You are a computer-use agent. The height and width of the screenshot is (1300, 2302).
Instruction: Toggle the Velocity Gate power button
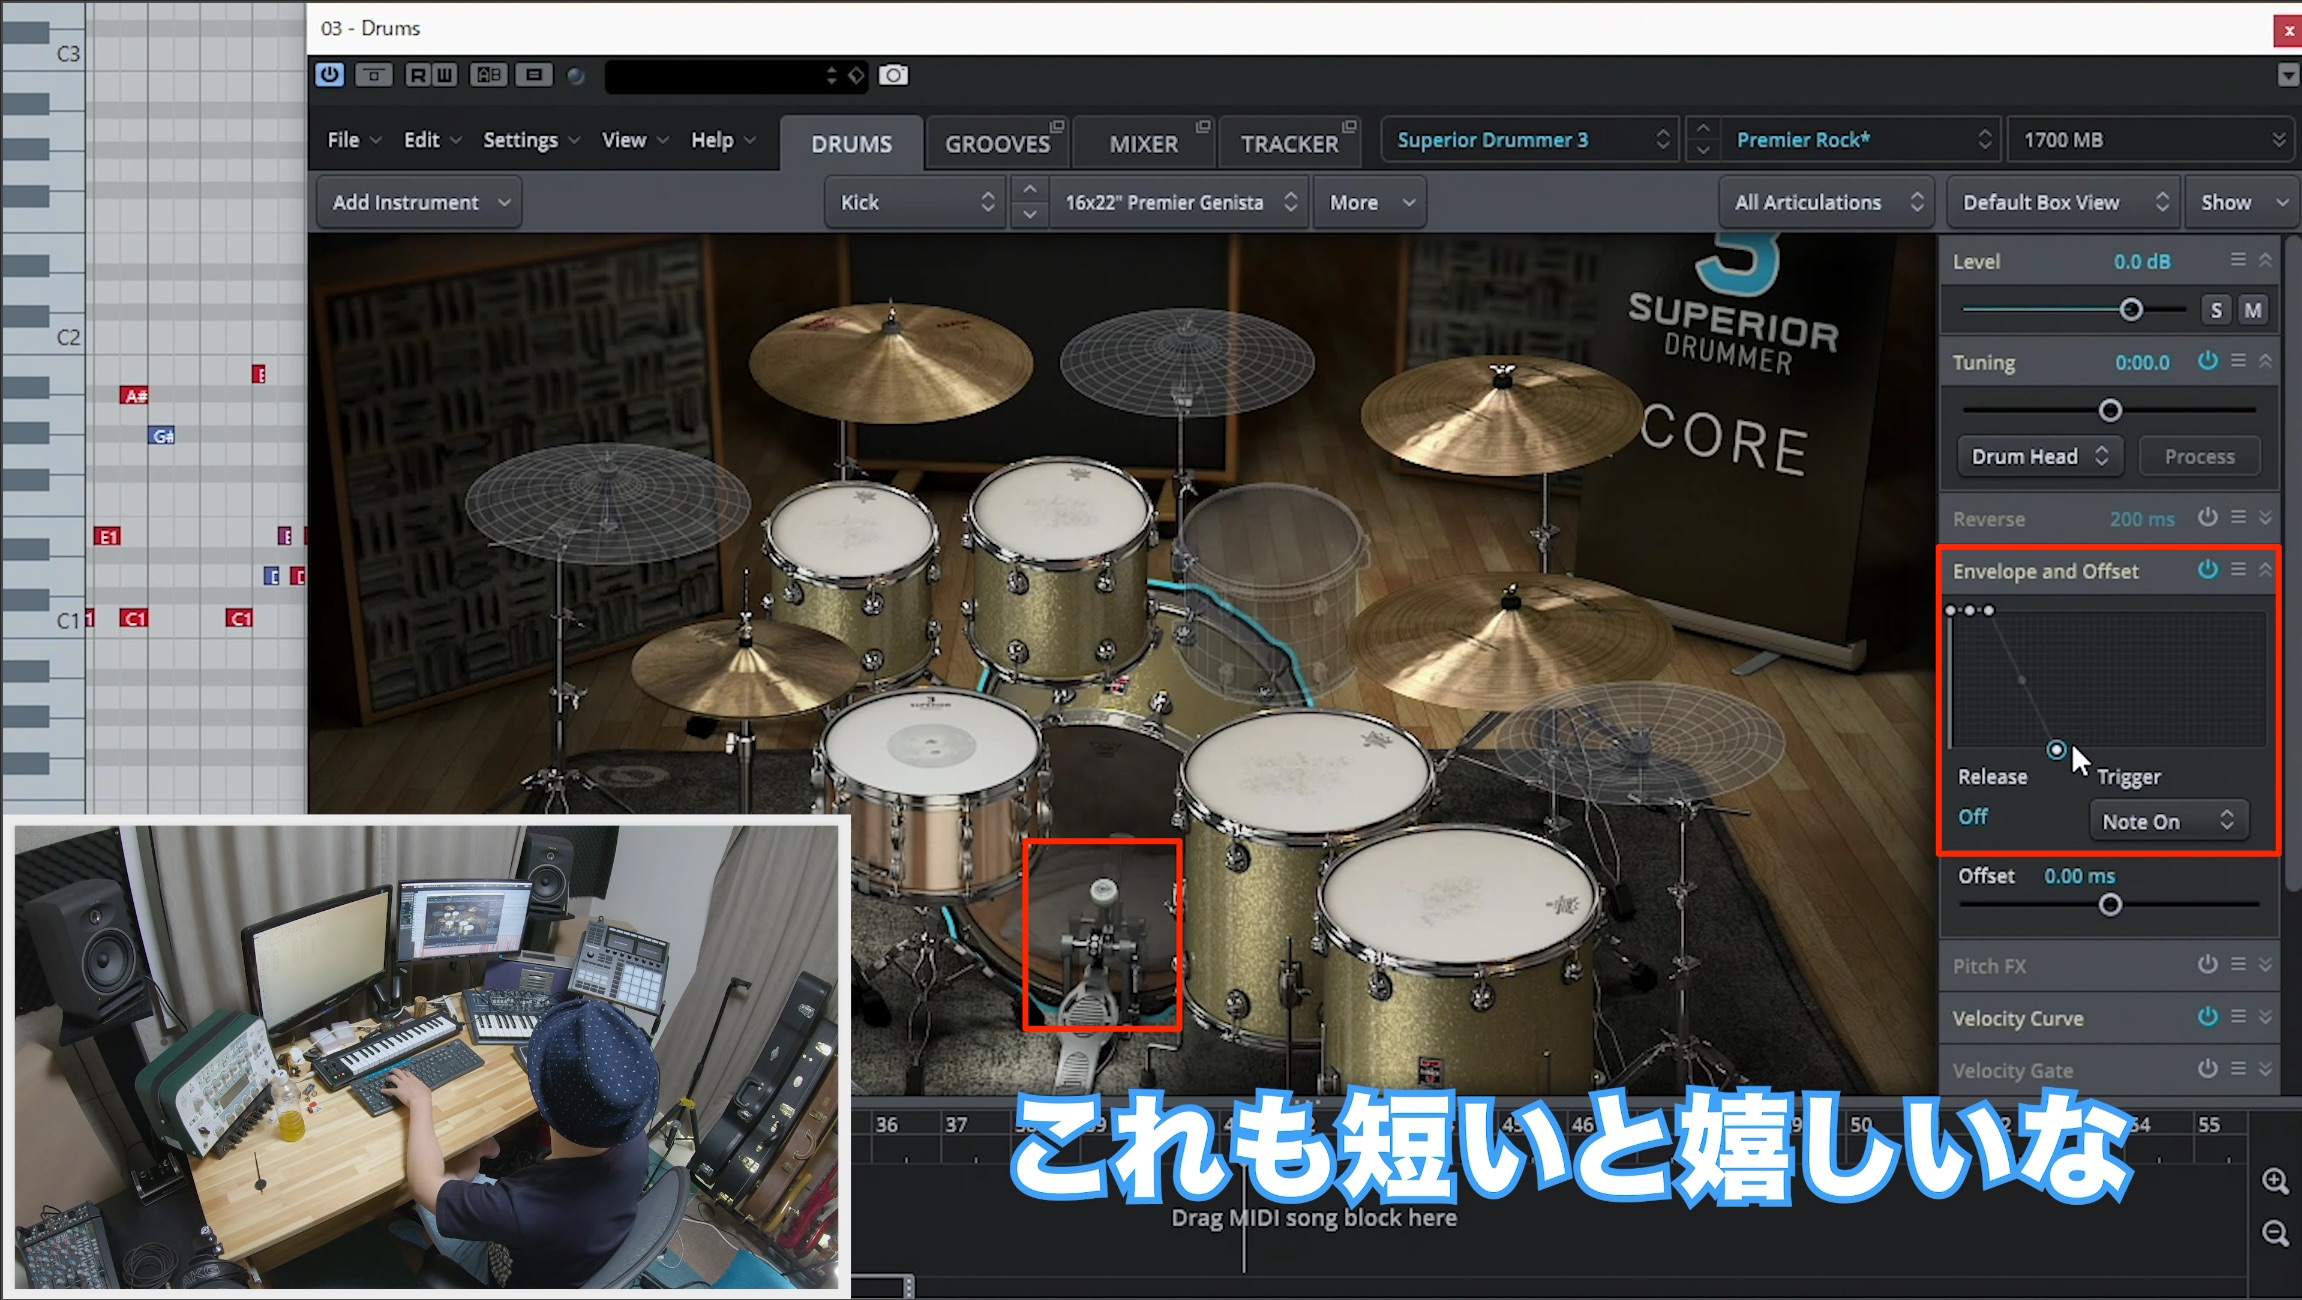click(x=2208, y=1069)
